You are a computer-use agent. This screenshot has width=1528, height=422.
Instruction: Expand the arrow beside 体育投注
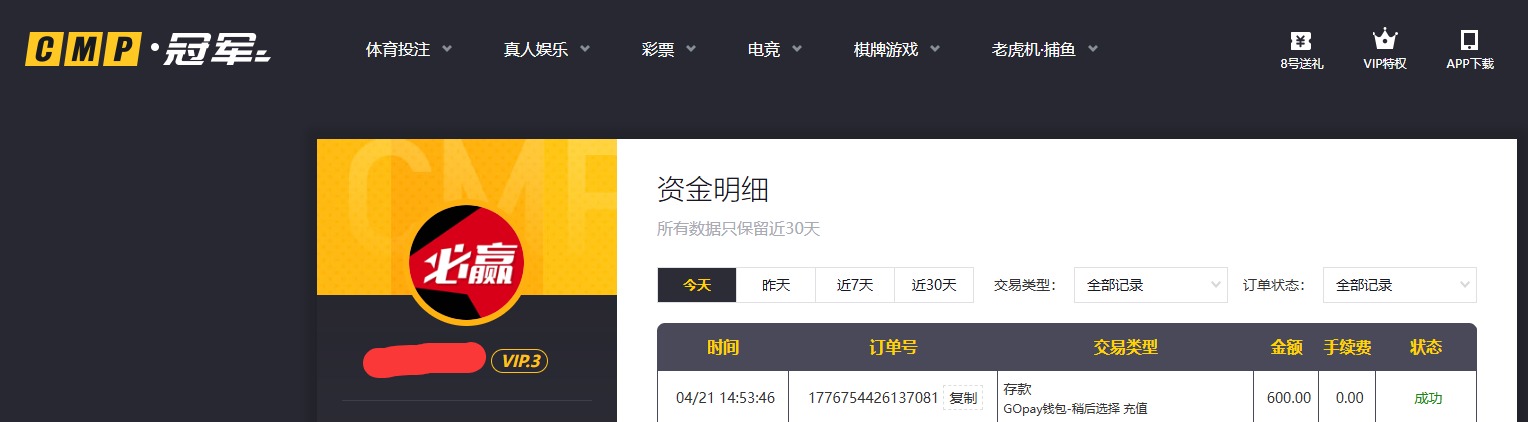click(x=446, y=49)
